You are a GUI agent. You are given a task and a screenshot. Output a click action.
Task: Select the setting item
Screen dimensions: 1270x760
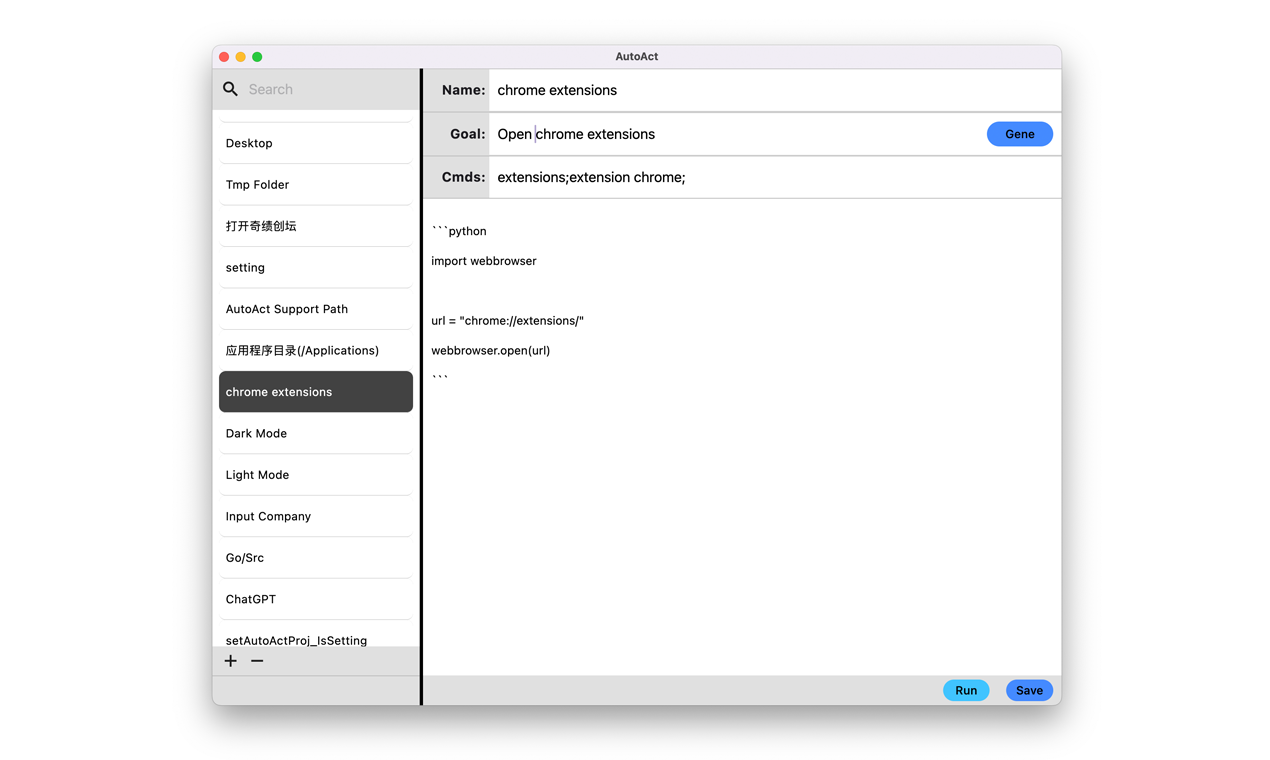pos(316,267)
